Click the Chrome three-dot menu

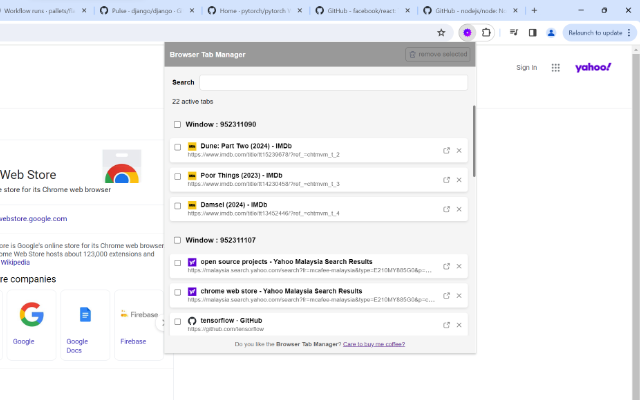coord(629,33)
